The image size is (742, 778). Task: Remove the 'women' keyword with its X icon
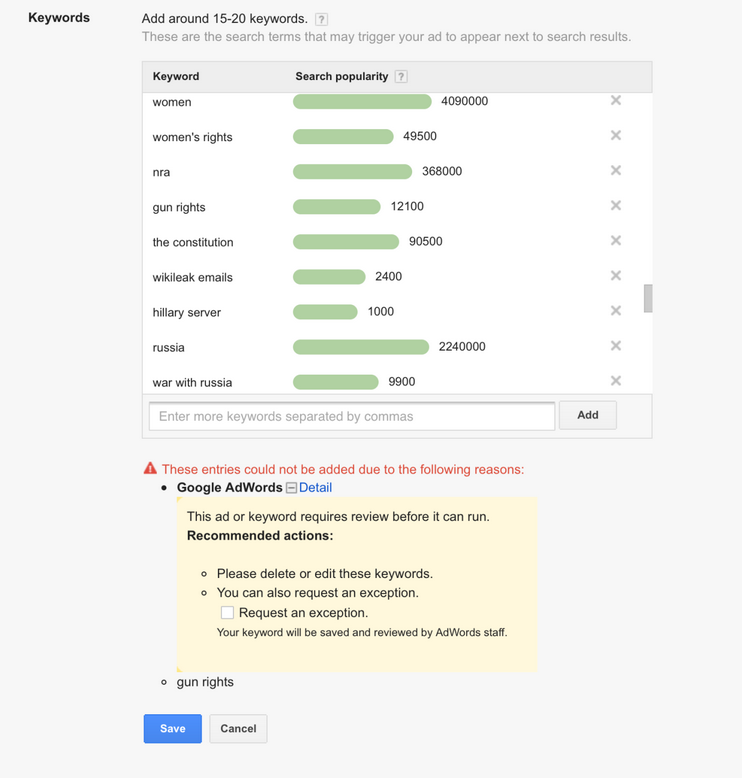pos(616,100)
